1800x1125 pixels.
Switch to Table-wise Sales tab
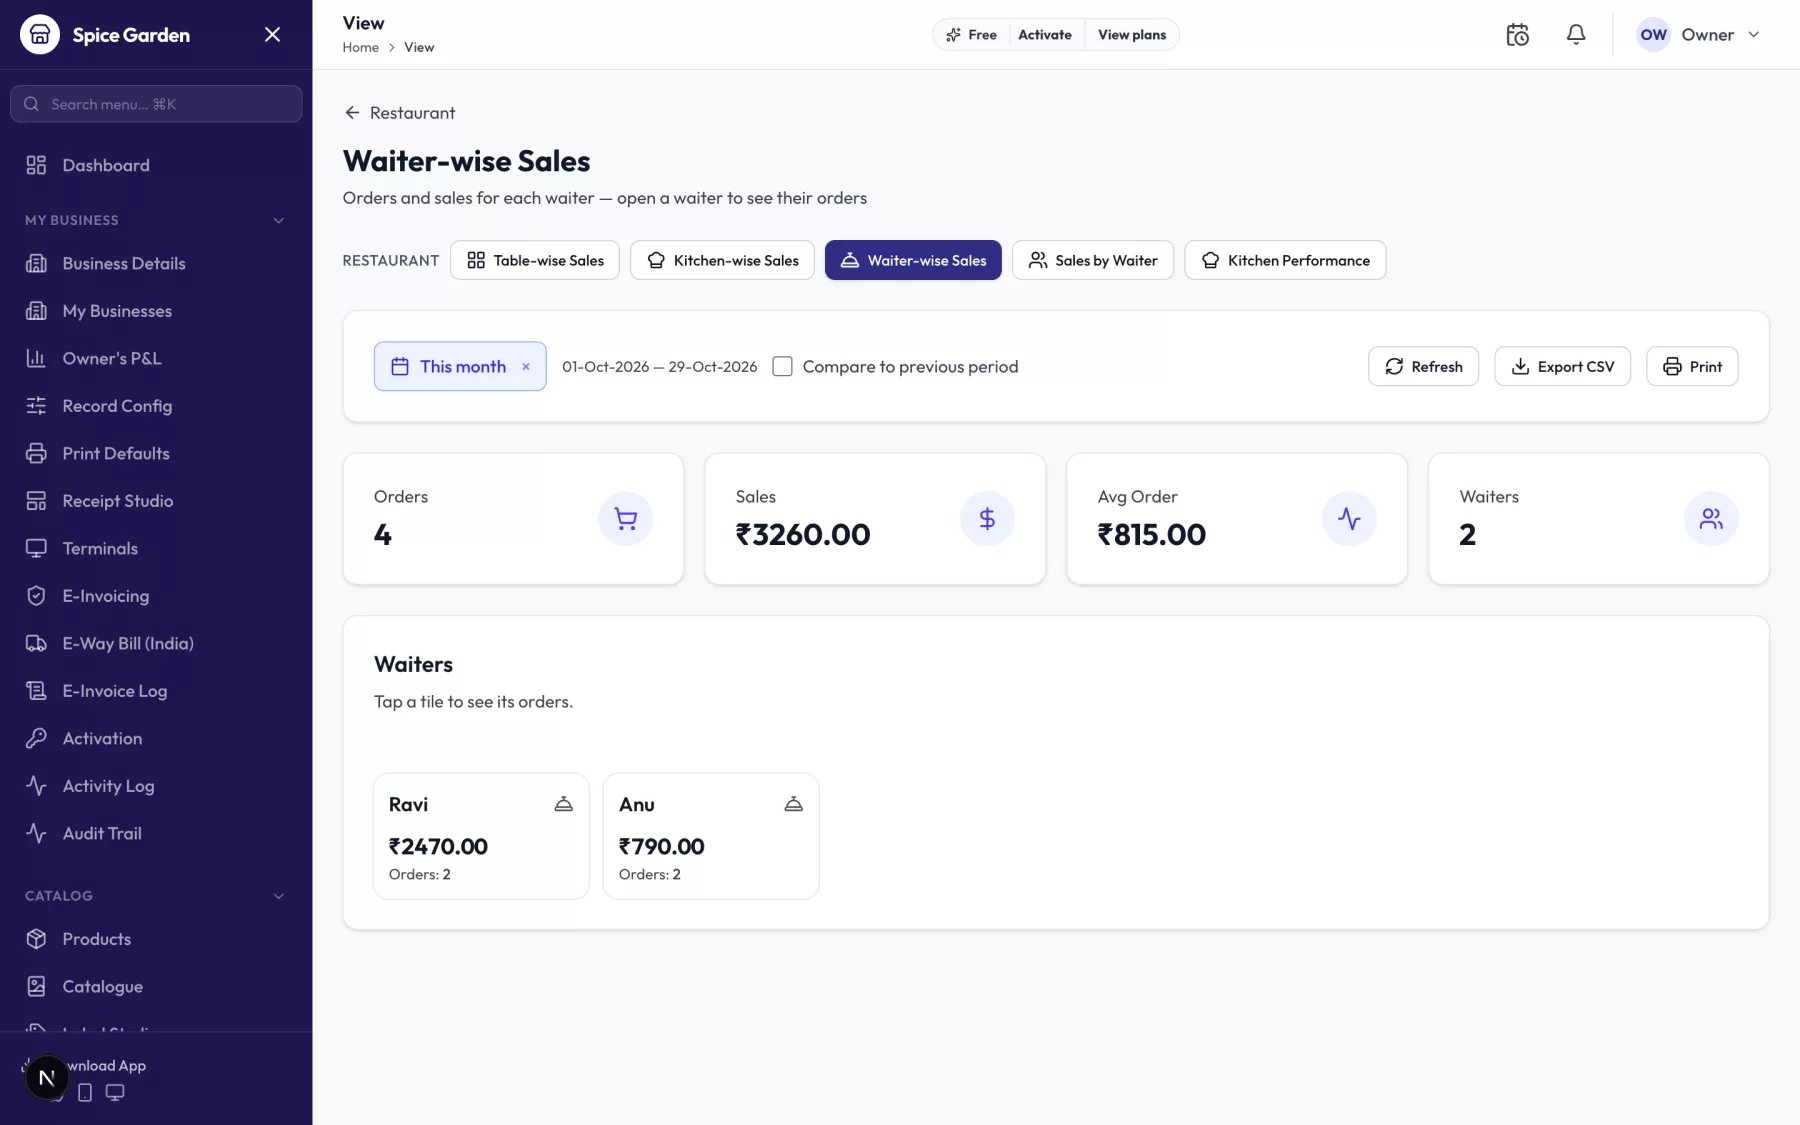tap(535, 260)
